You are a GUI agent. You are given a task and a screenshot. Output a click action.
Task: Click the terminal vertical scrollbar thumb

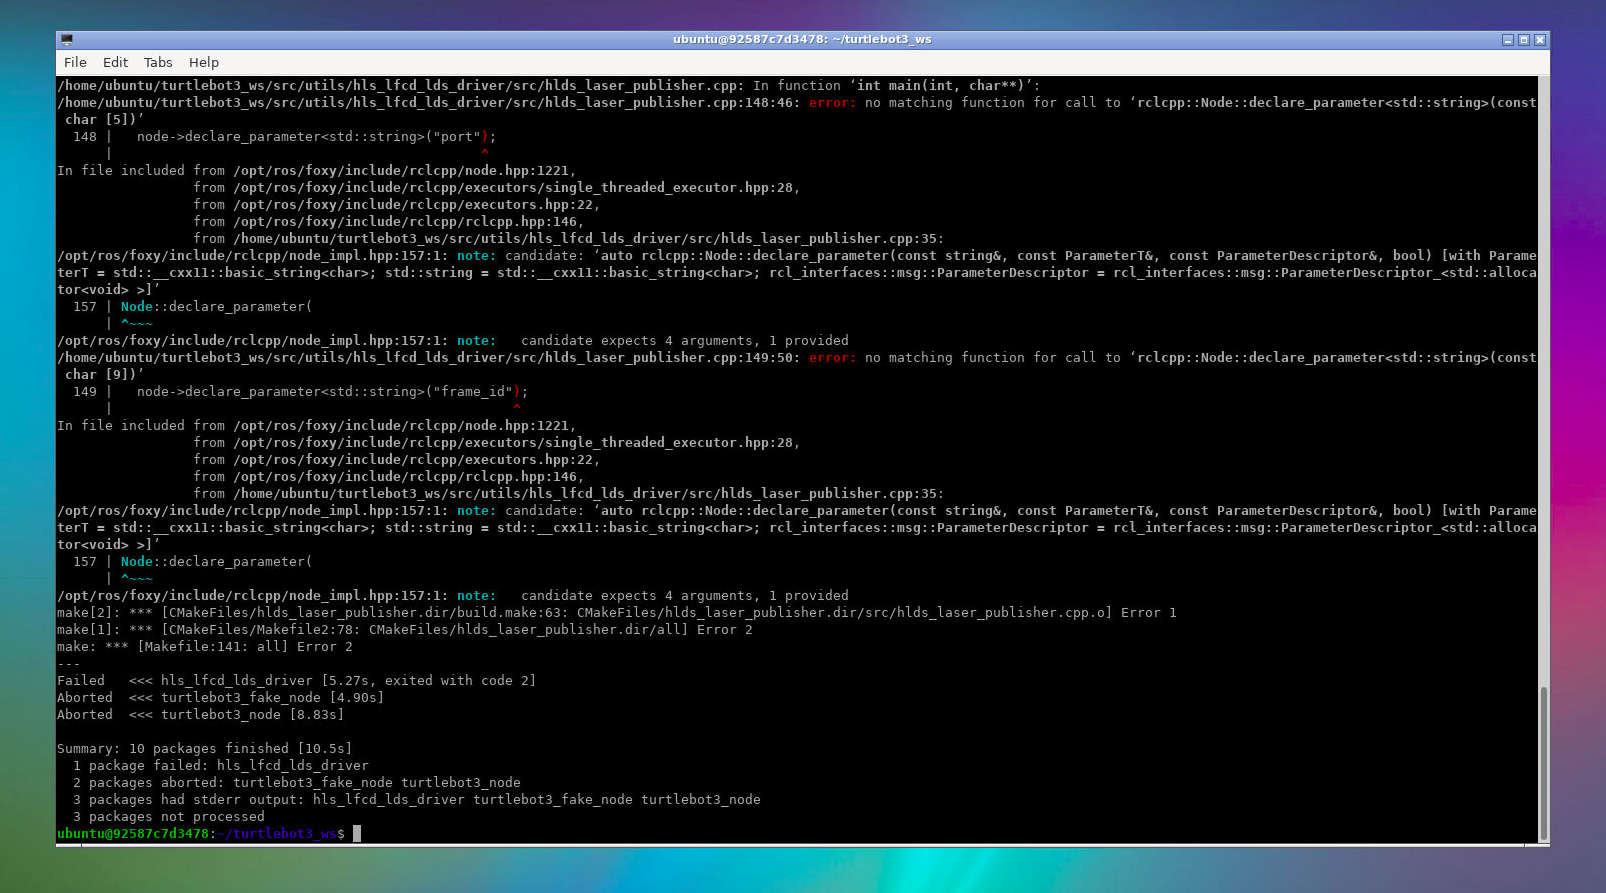[x=1543, y=764]
